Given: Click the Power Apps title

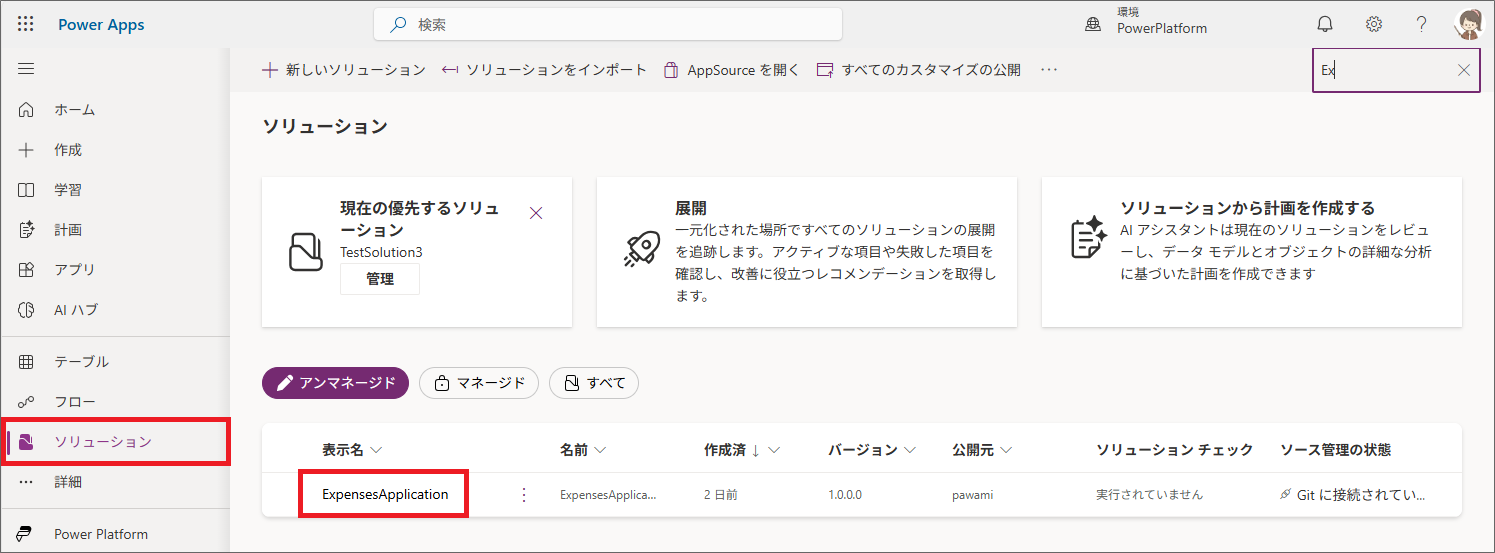Looking at the screenshot, I should 101,25.
